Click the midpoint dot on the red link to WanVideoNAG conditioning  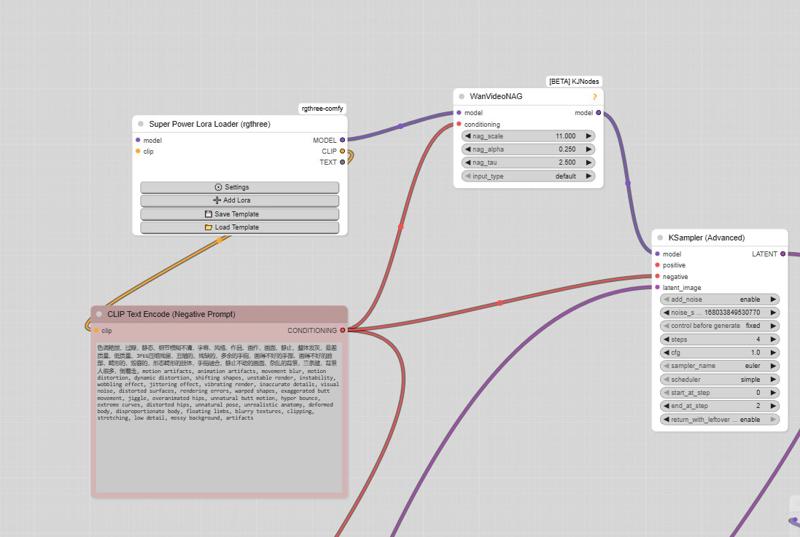[401, 226]
